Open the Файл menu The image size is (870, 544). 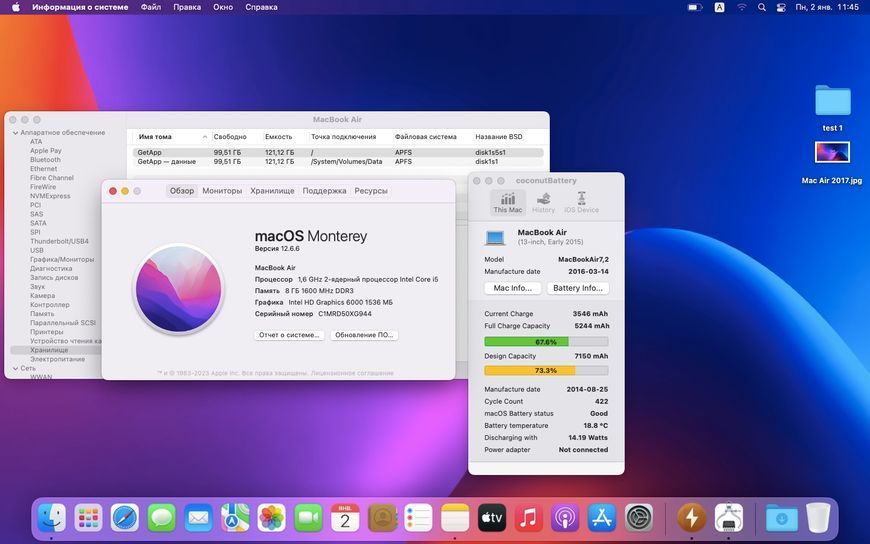point(150,7)
